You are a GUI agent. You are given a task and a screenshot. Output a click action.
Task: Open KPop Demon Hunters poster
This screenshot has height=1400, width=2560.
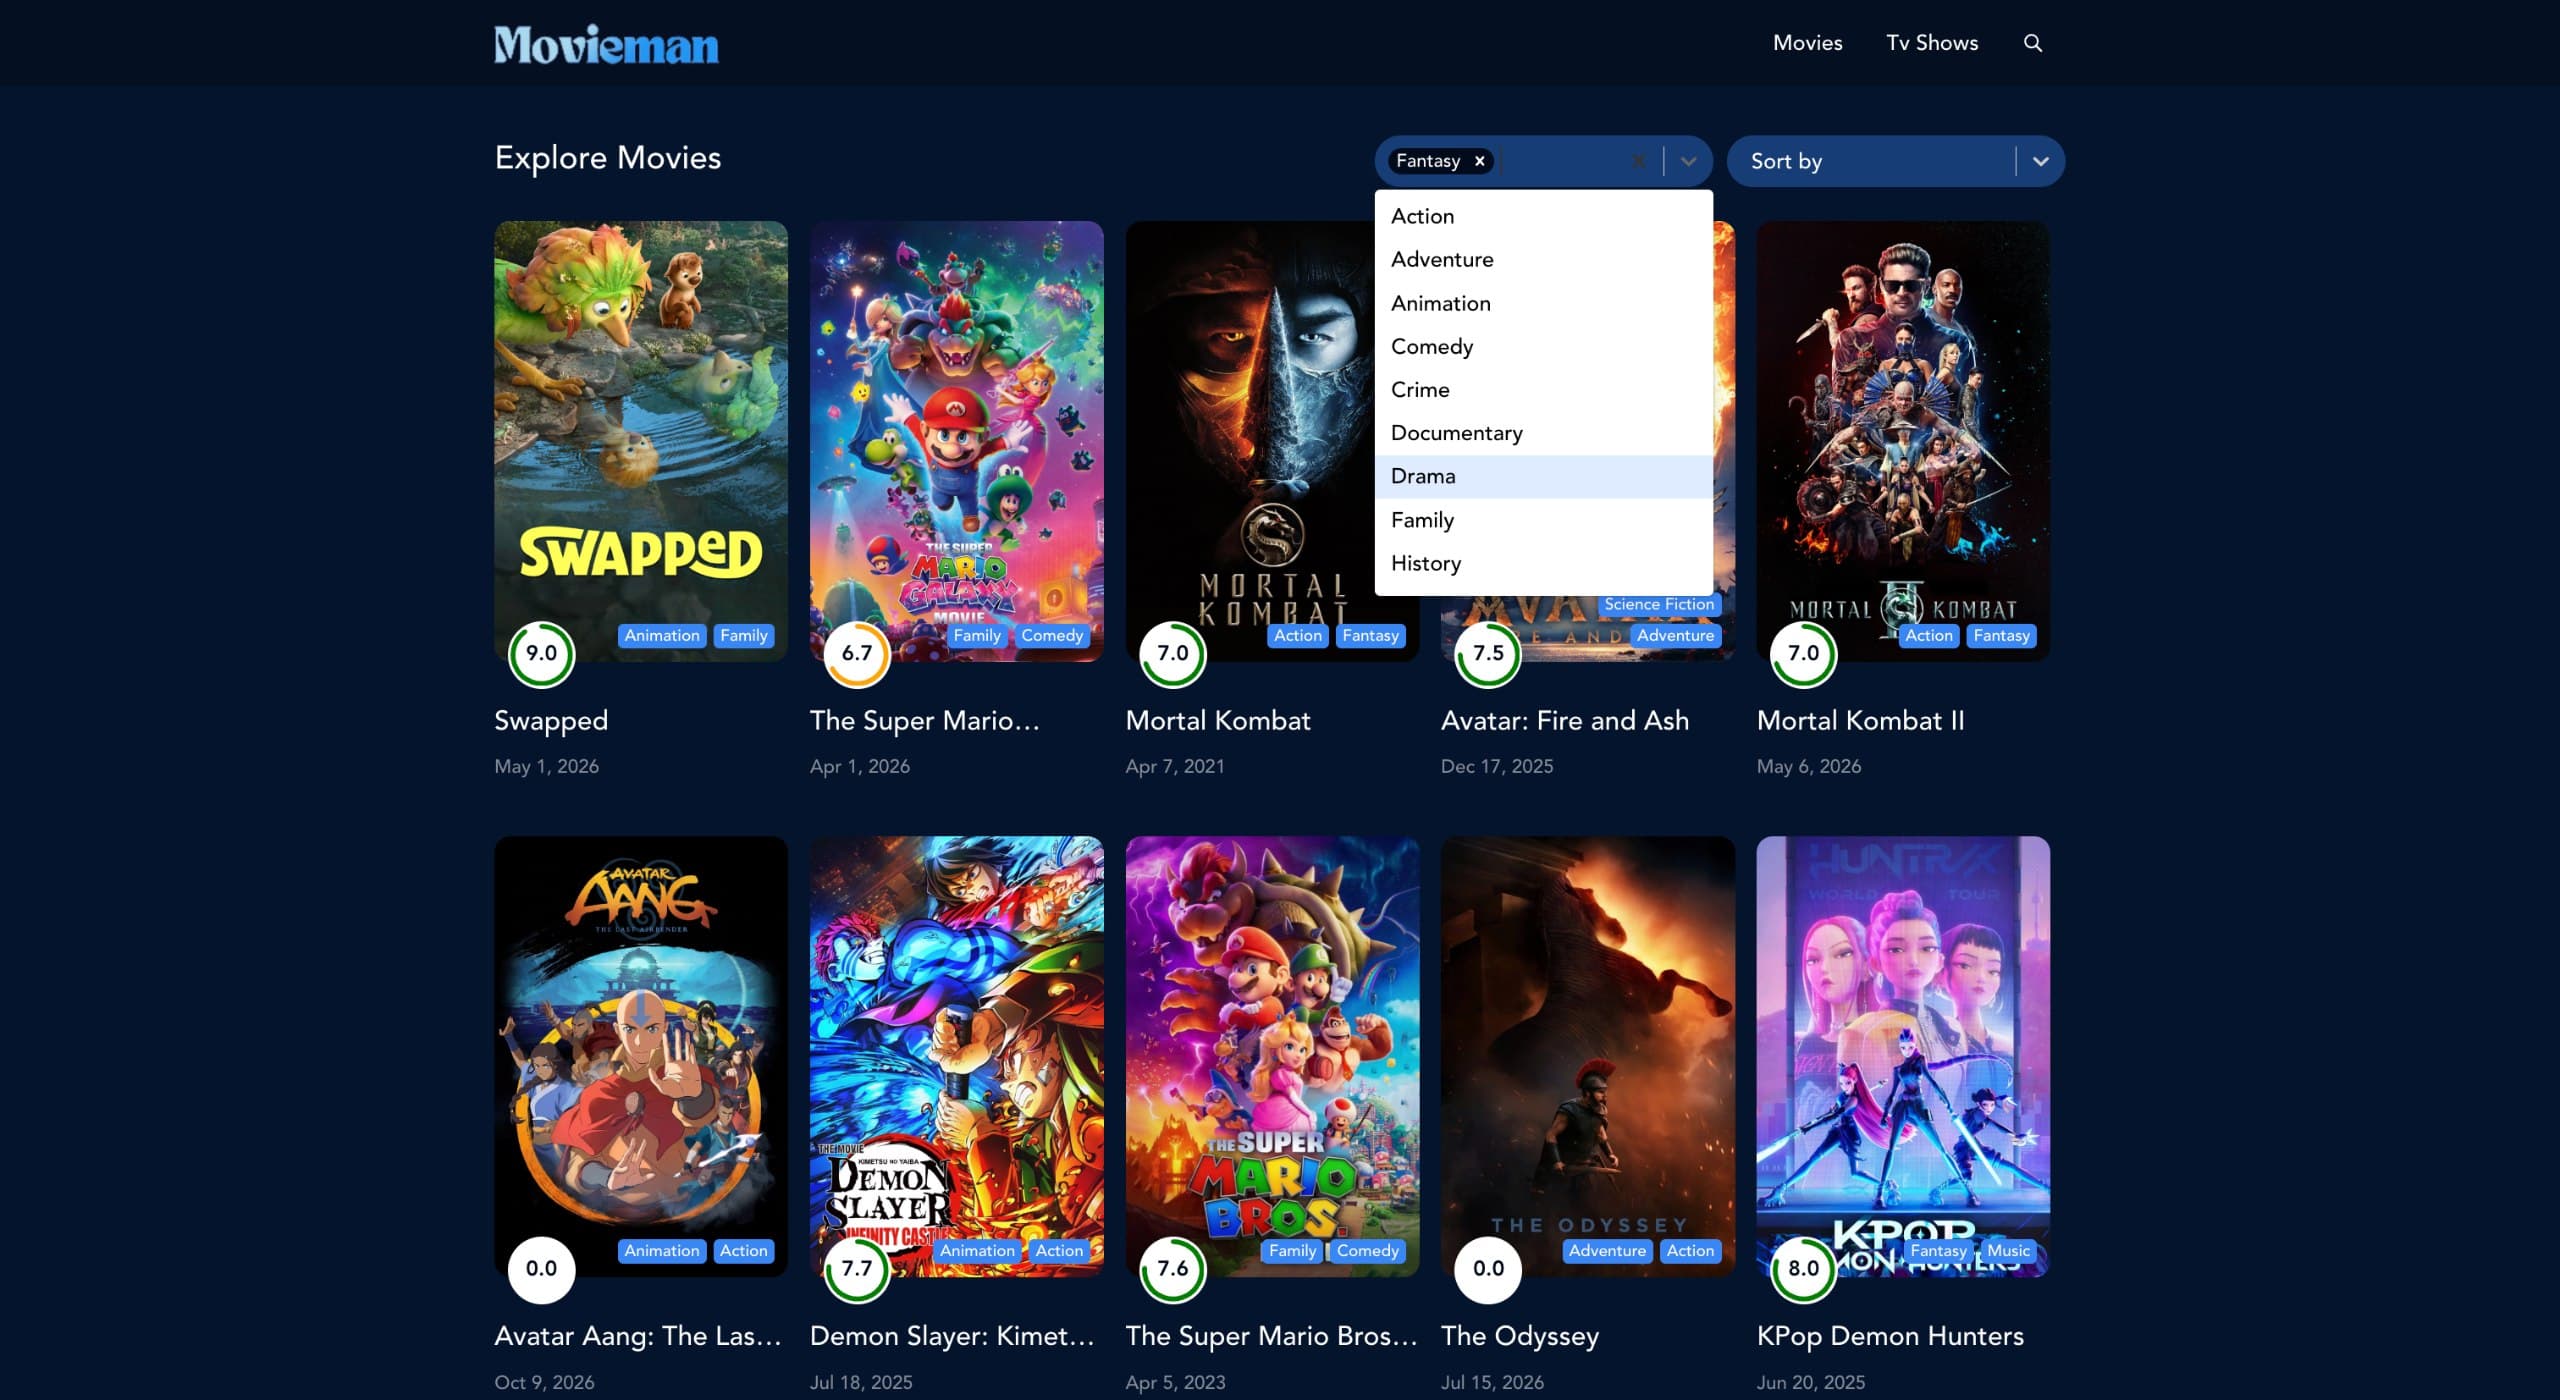1903,1056
